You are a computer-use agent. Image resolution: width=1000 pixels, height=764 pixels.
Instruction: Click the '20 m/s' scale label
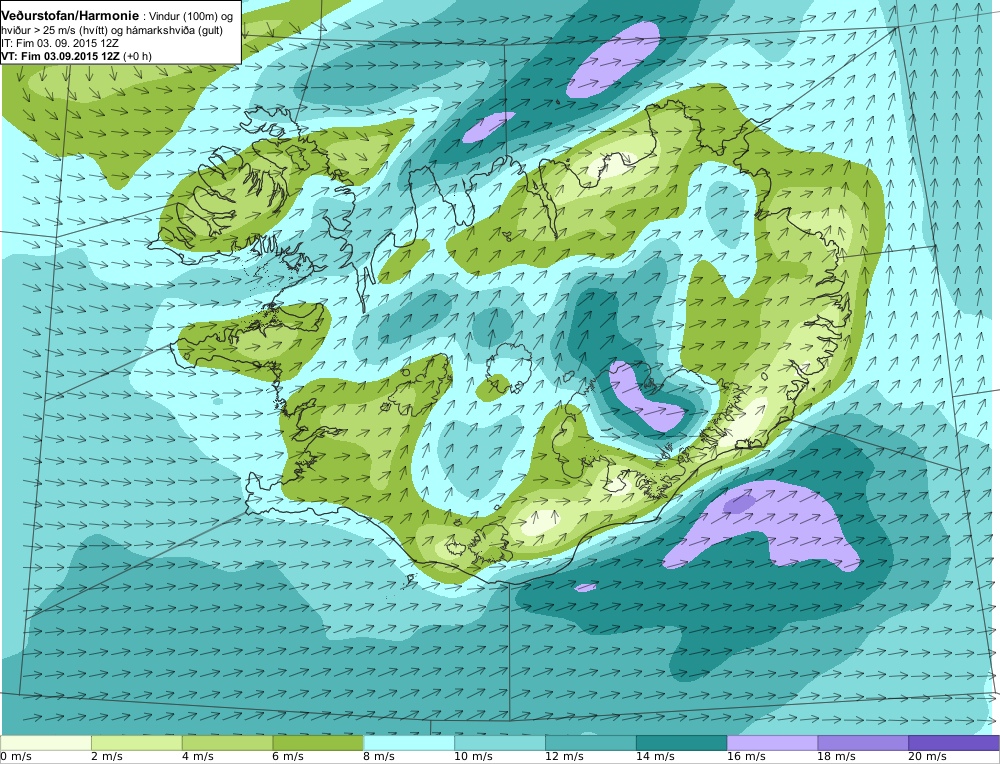point(928,757)
